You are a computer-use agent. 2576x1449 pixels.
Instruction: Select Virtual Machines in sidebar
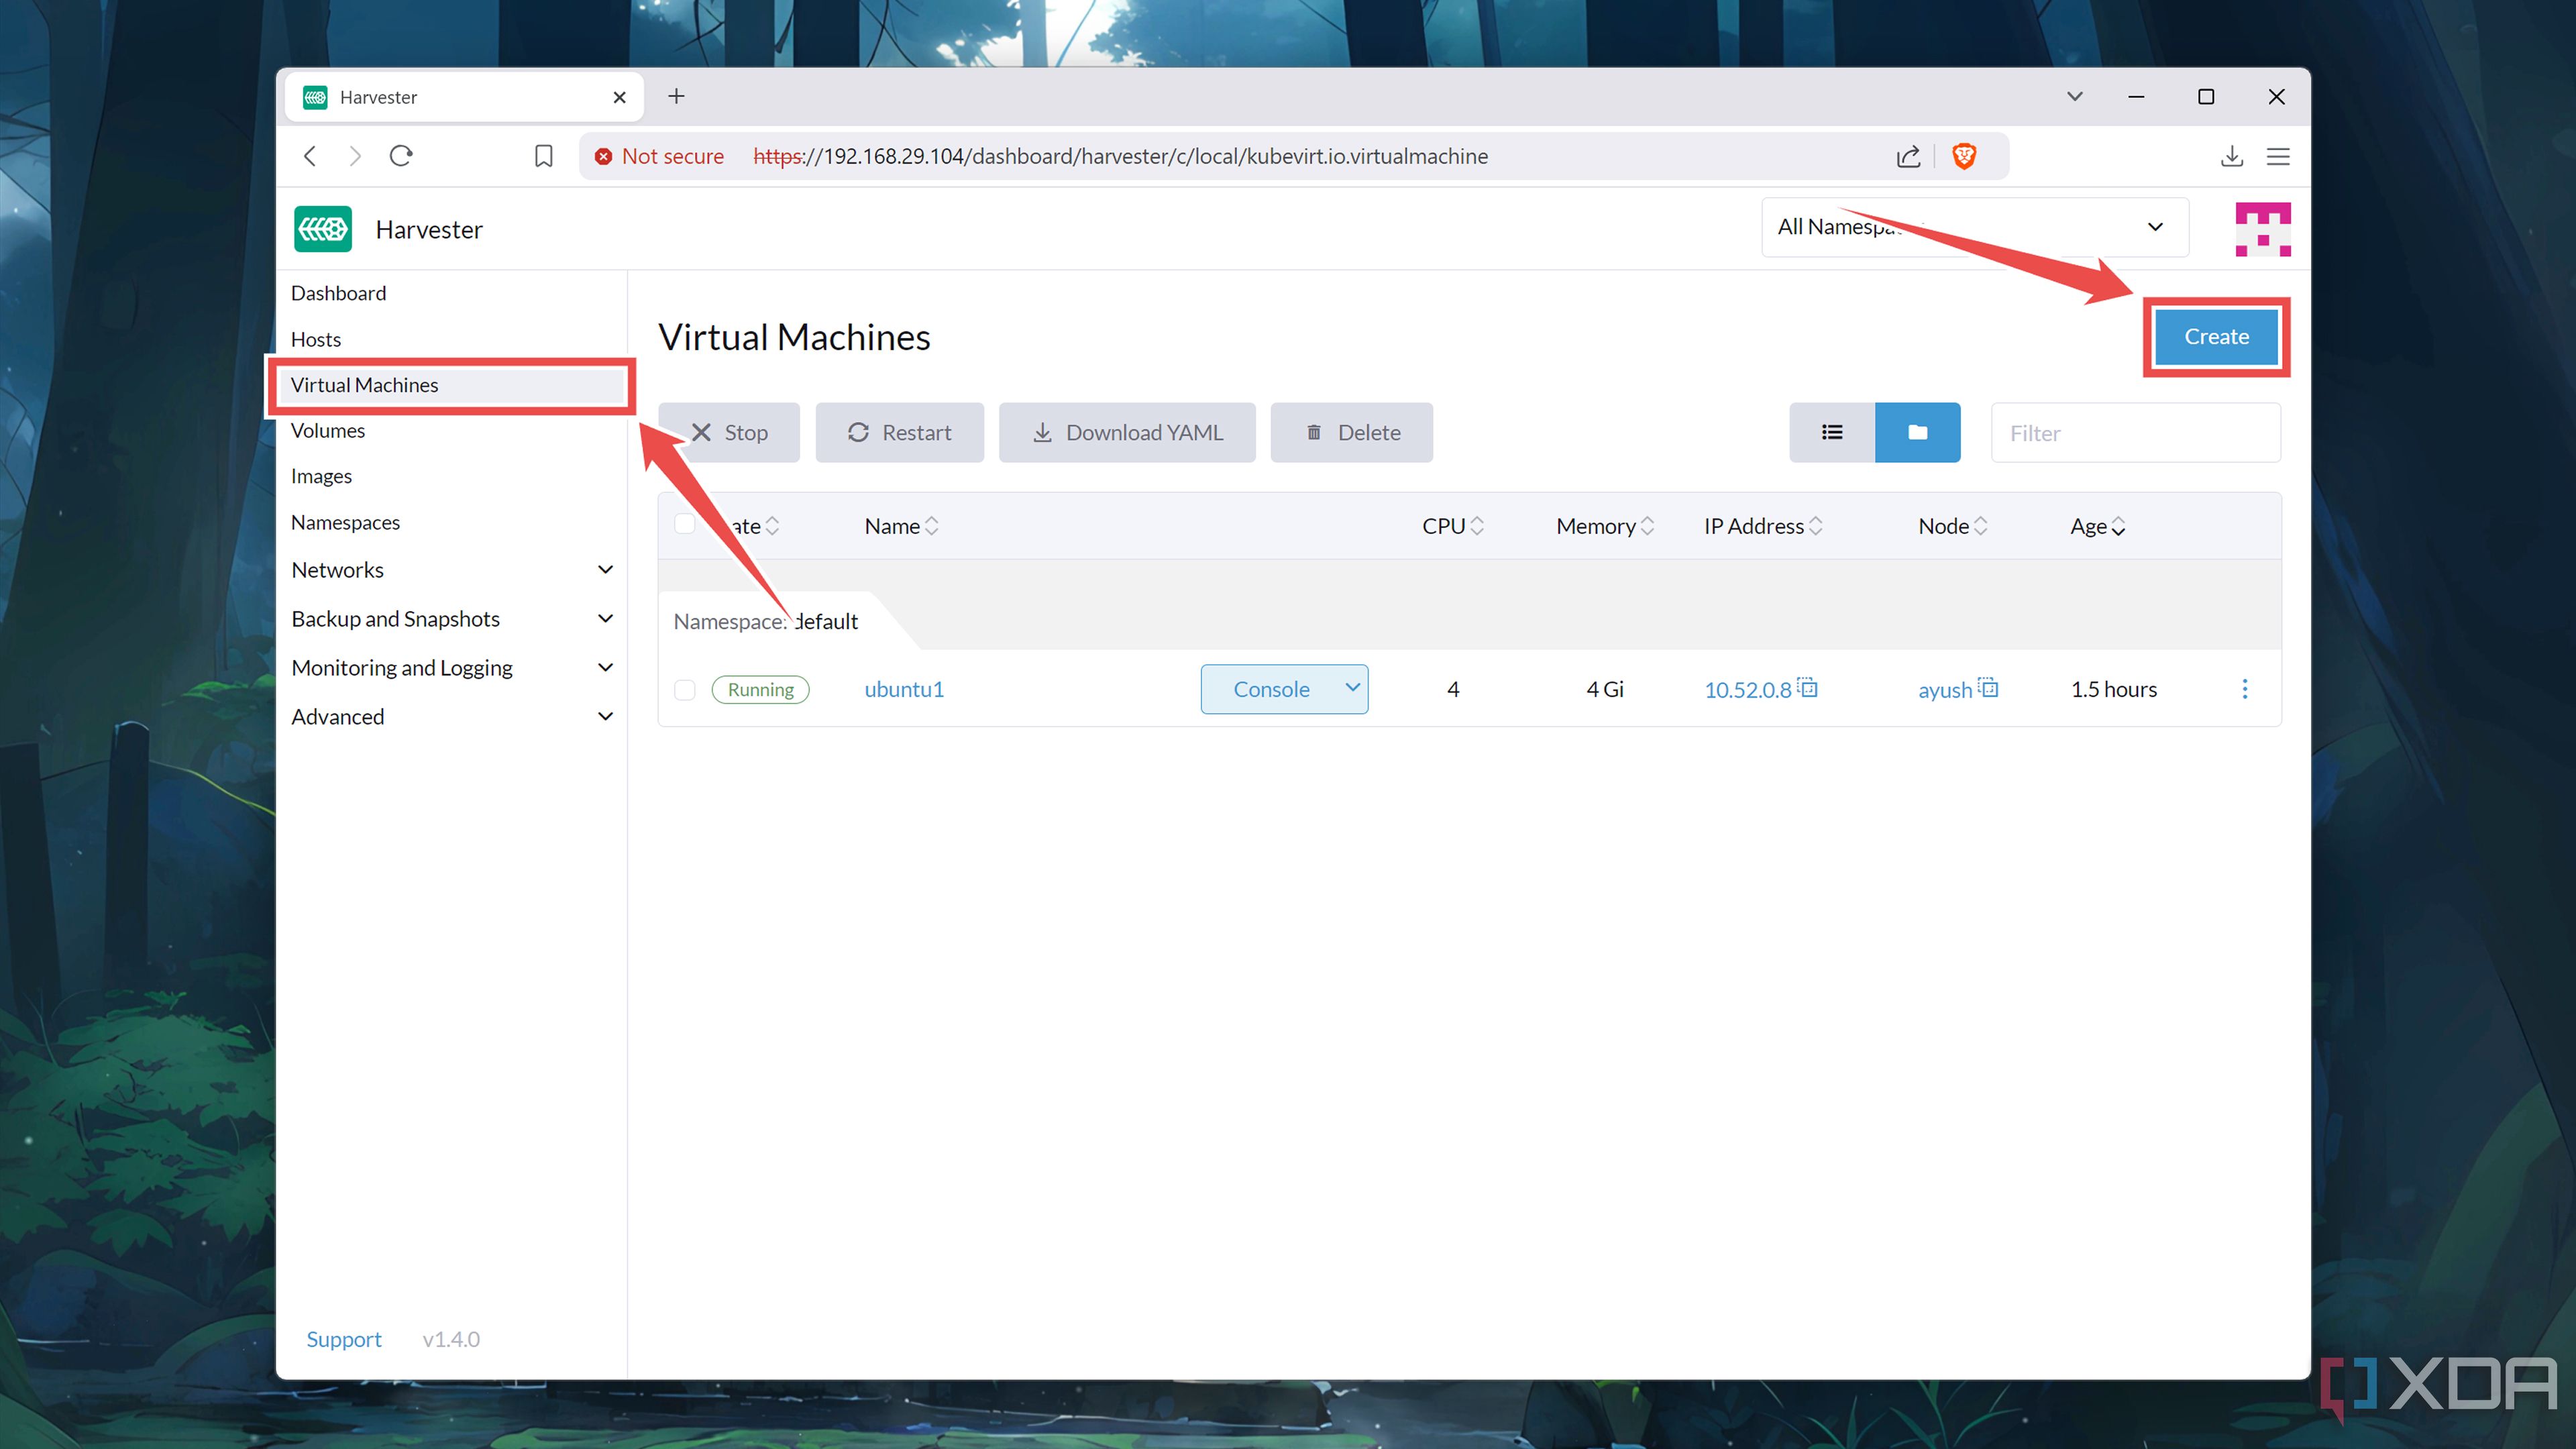pos(452,385)
